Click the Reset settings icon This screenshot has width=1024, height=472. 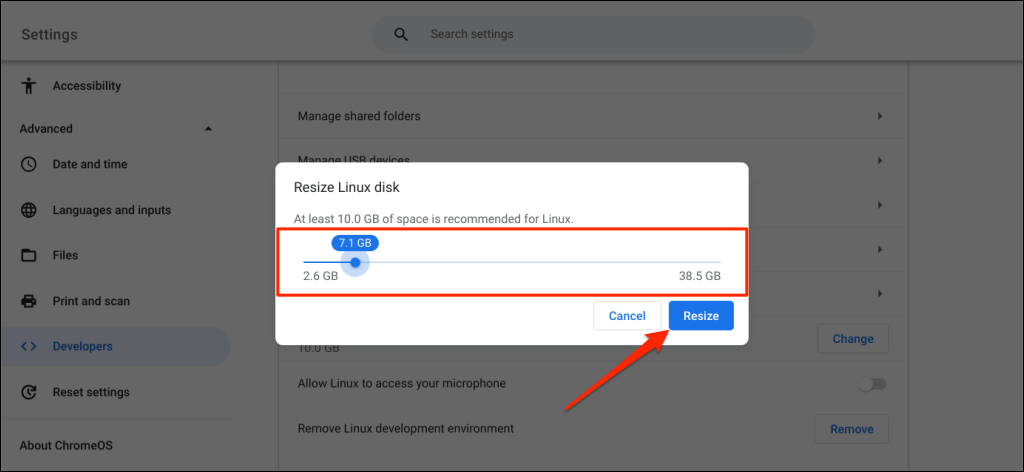click(x=29, y=392)
